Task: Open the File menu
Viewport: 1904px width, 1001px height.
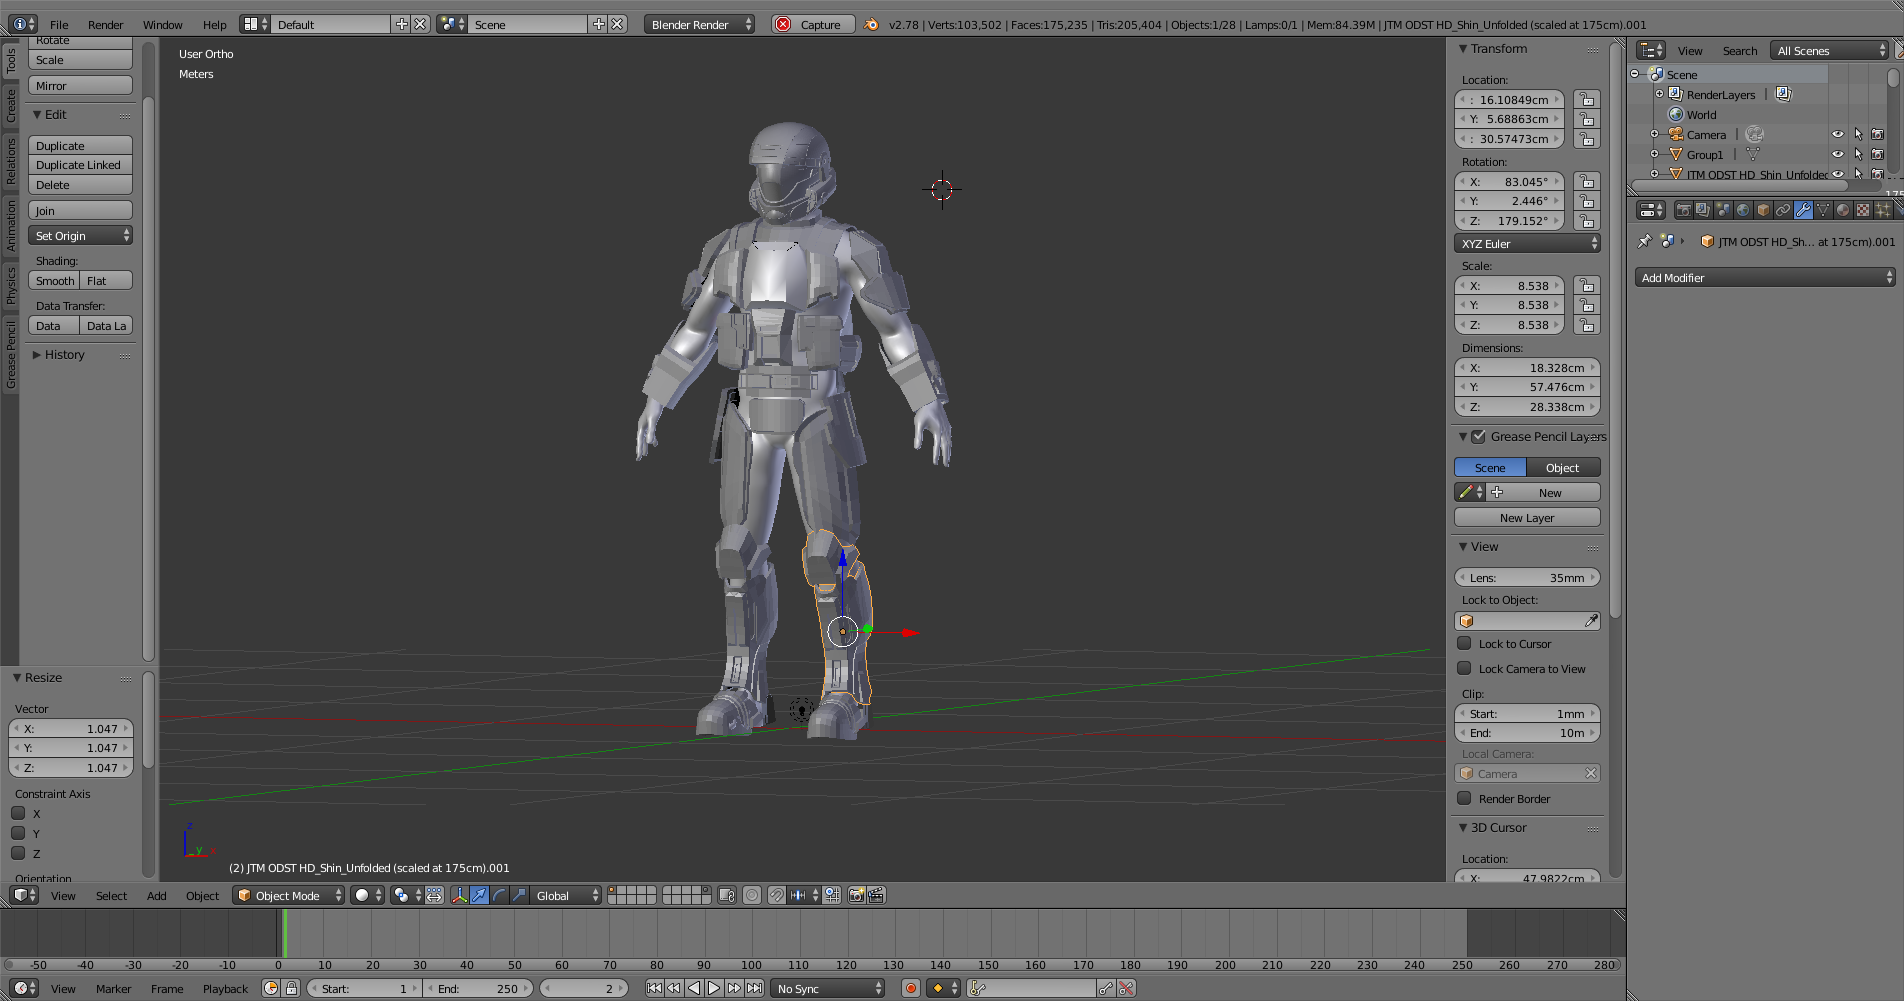Action: (x=59, y=24)
